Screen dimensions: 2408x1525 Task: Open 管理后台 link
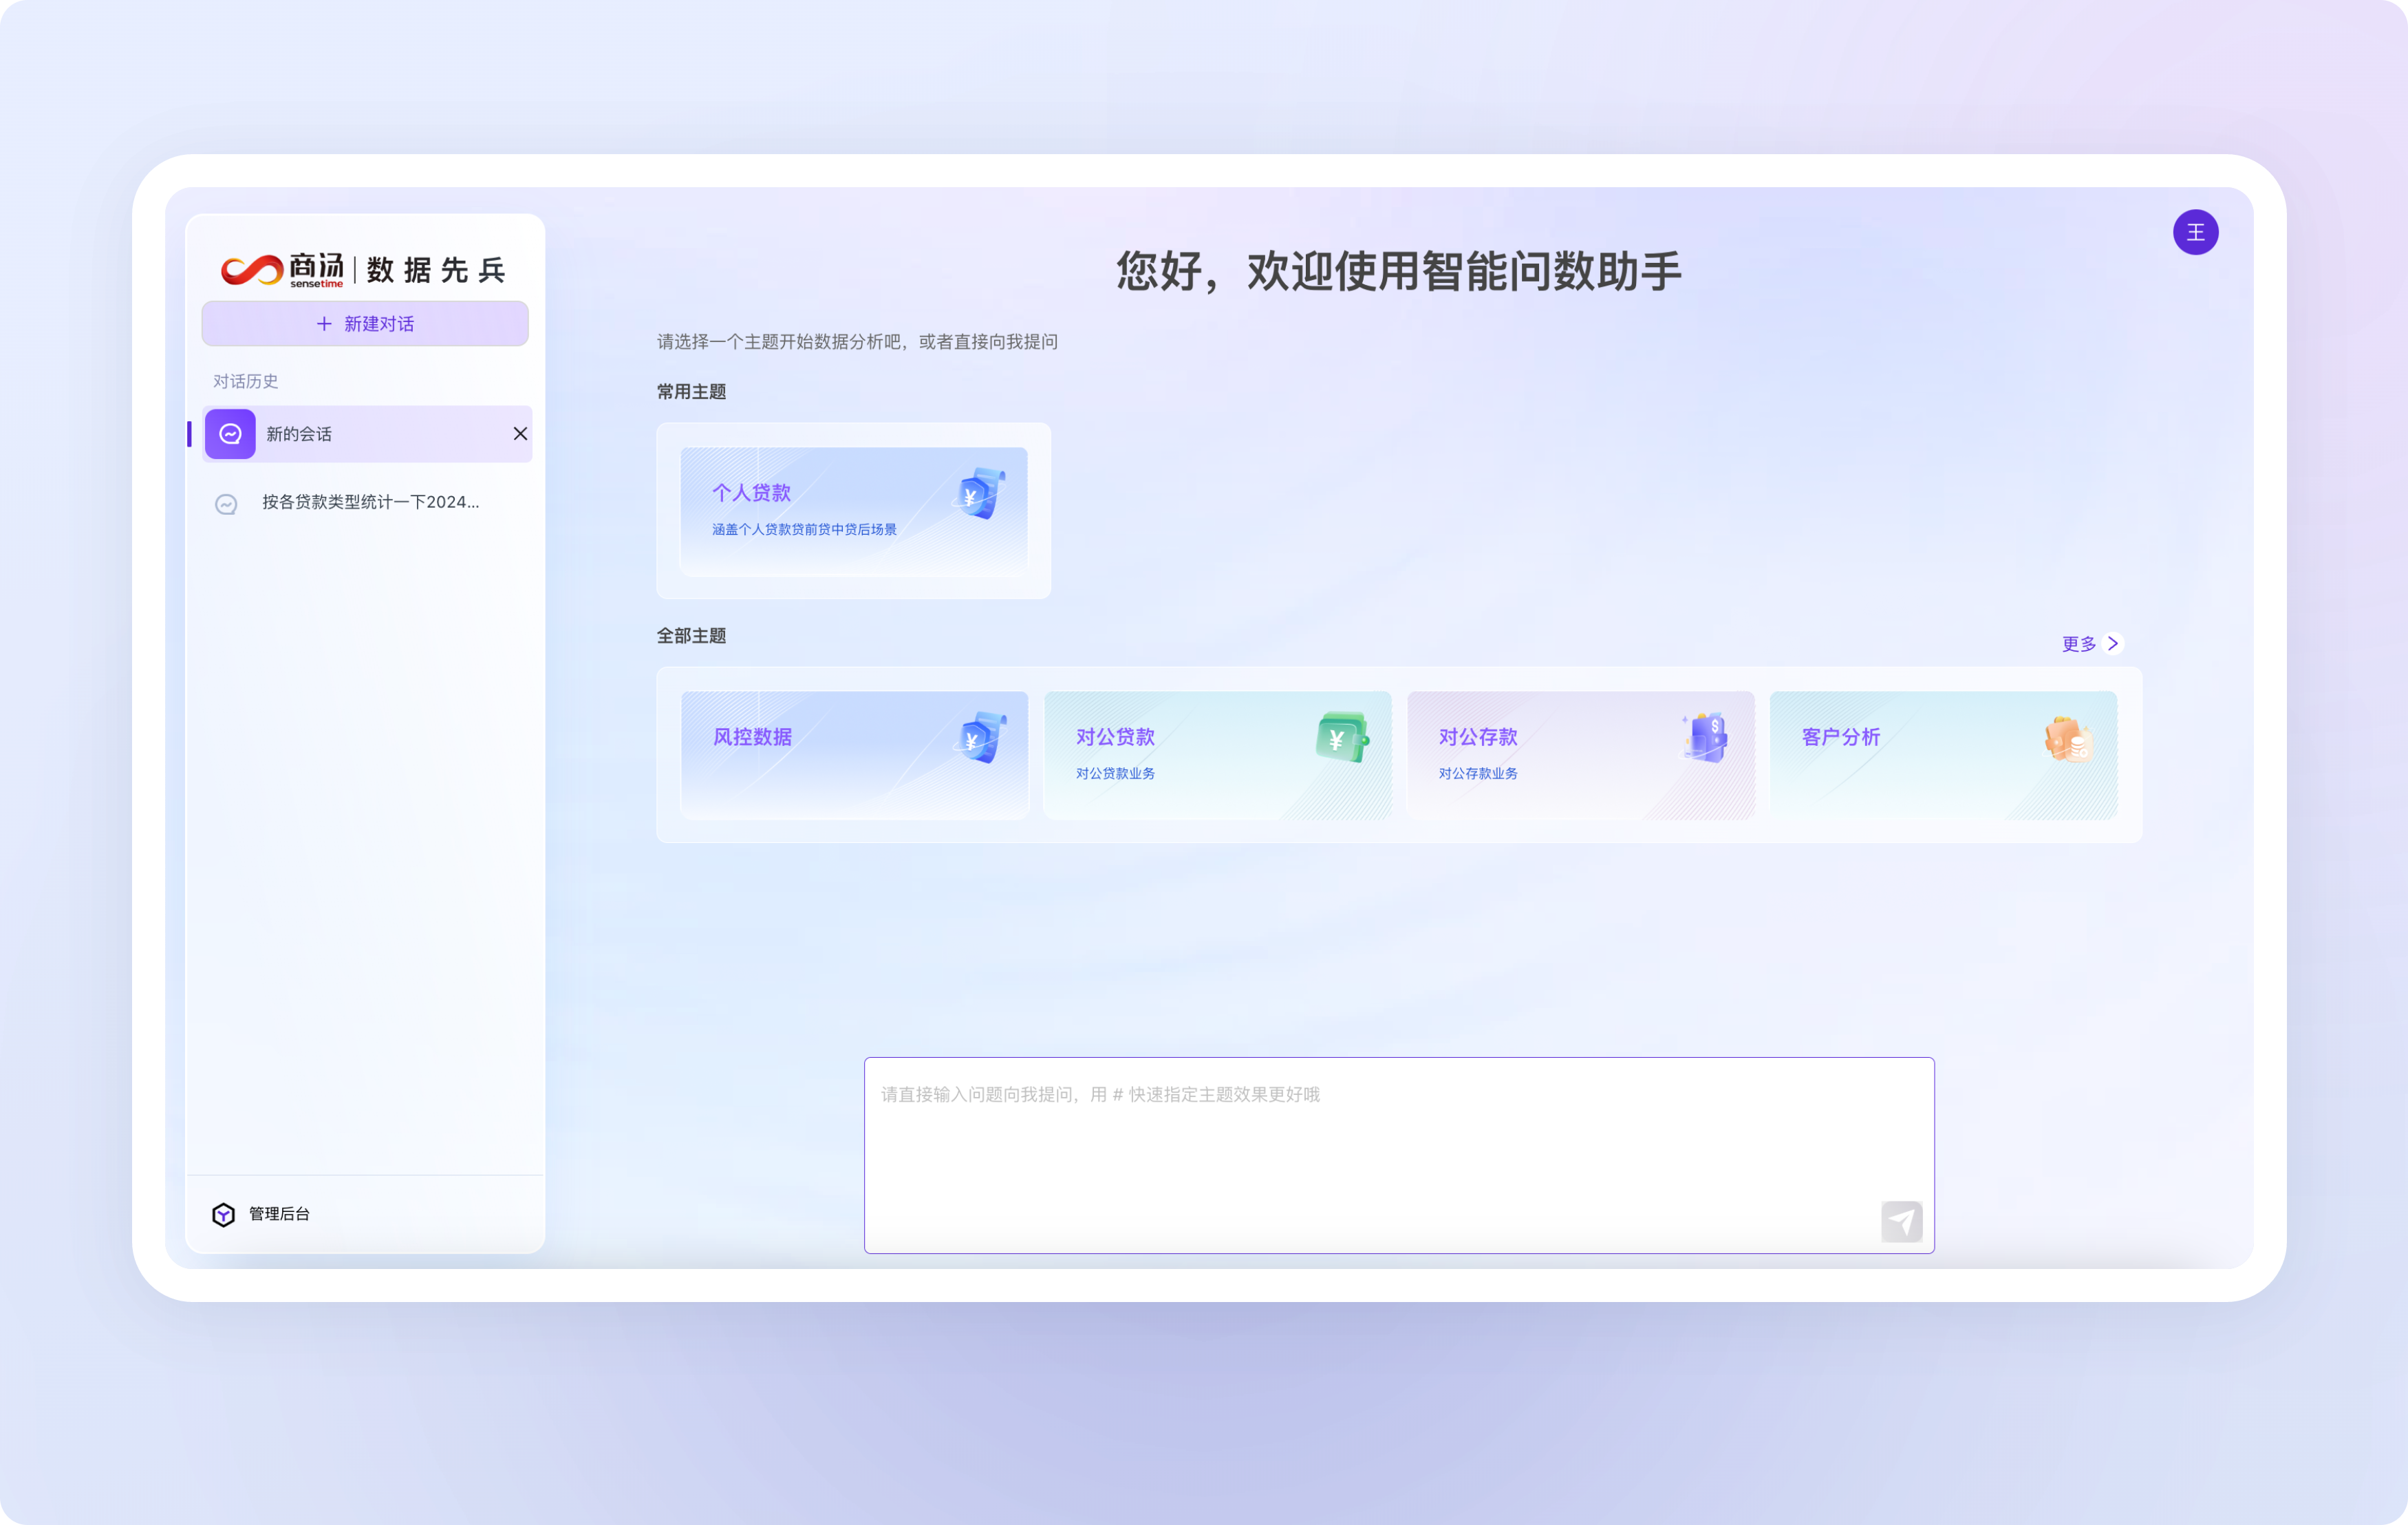click(x=262, y=1214)
